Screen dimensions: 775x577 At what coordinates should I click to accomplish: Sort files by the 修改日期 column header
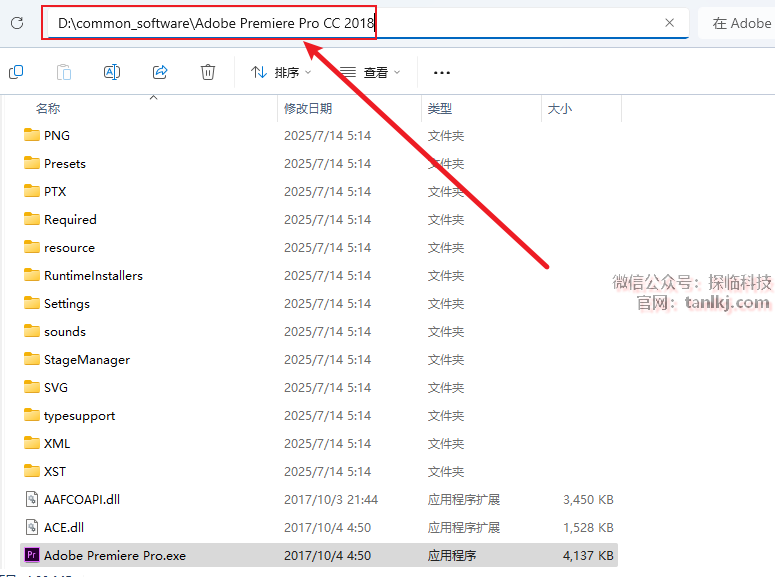pyautogui.click(x=308, y=108)
